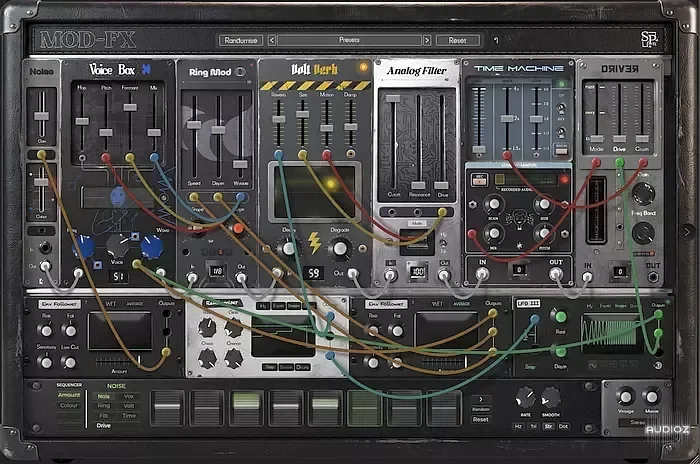Click the Voice Box blue Mix jack
This screenshot has width=700, height=464.
coord(154,157)
